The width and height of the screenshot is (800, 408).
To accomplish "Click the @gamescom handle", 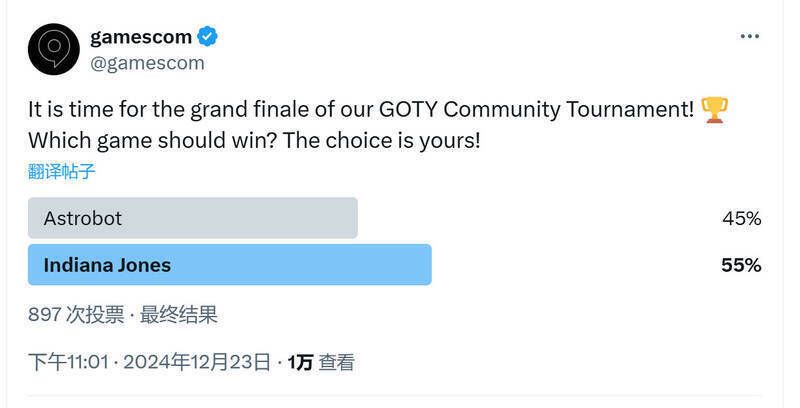I will (147, 63).
